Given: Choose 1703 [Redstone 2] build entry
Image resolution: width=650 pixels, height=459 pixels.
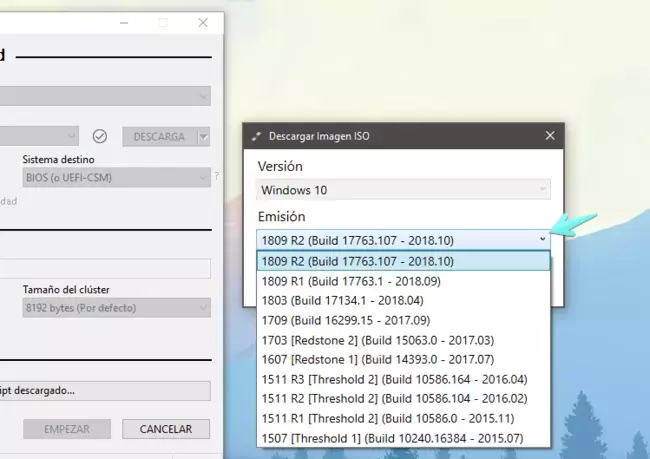Looking at the screenshot, I should (x=403, y=339).
